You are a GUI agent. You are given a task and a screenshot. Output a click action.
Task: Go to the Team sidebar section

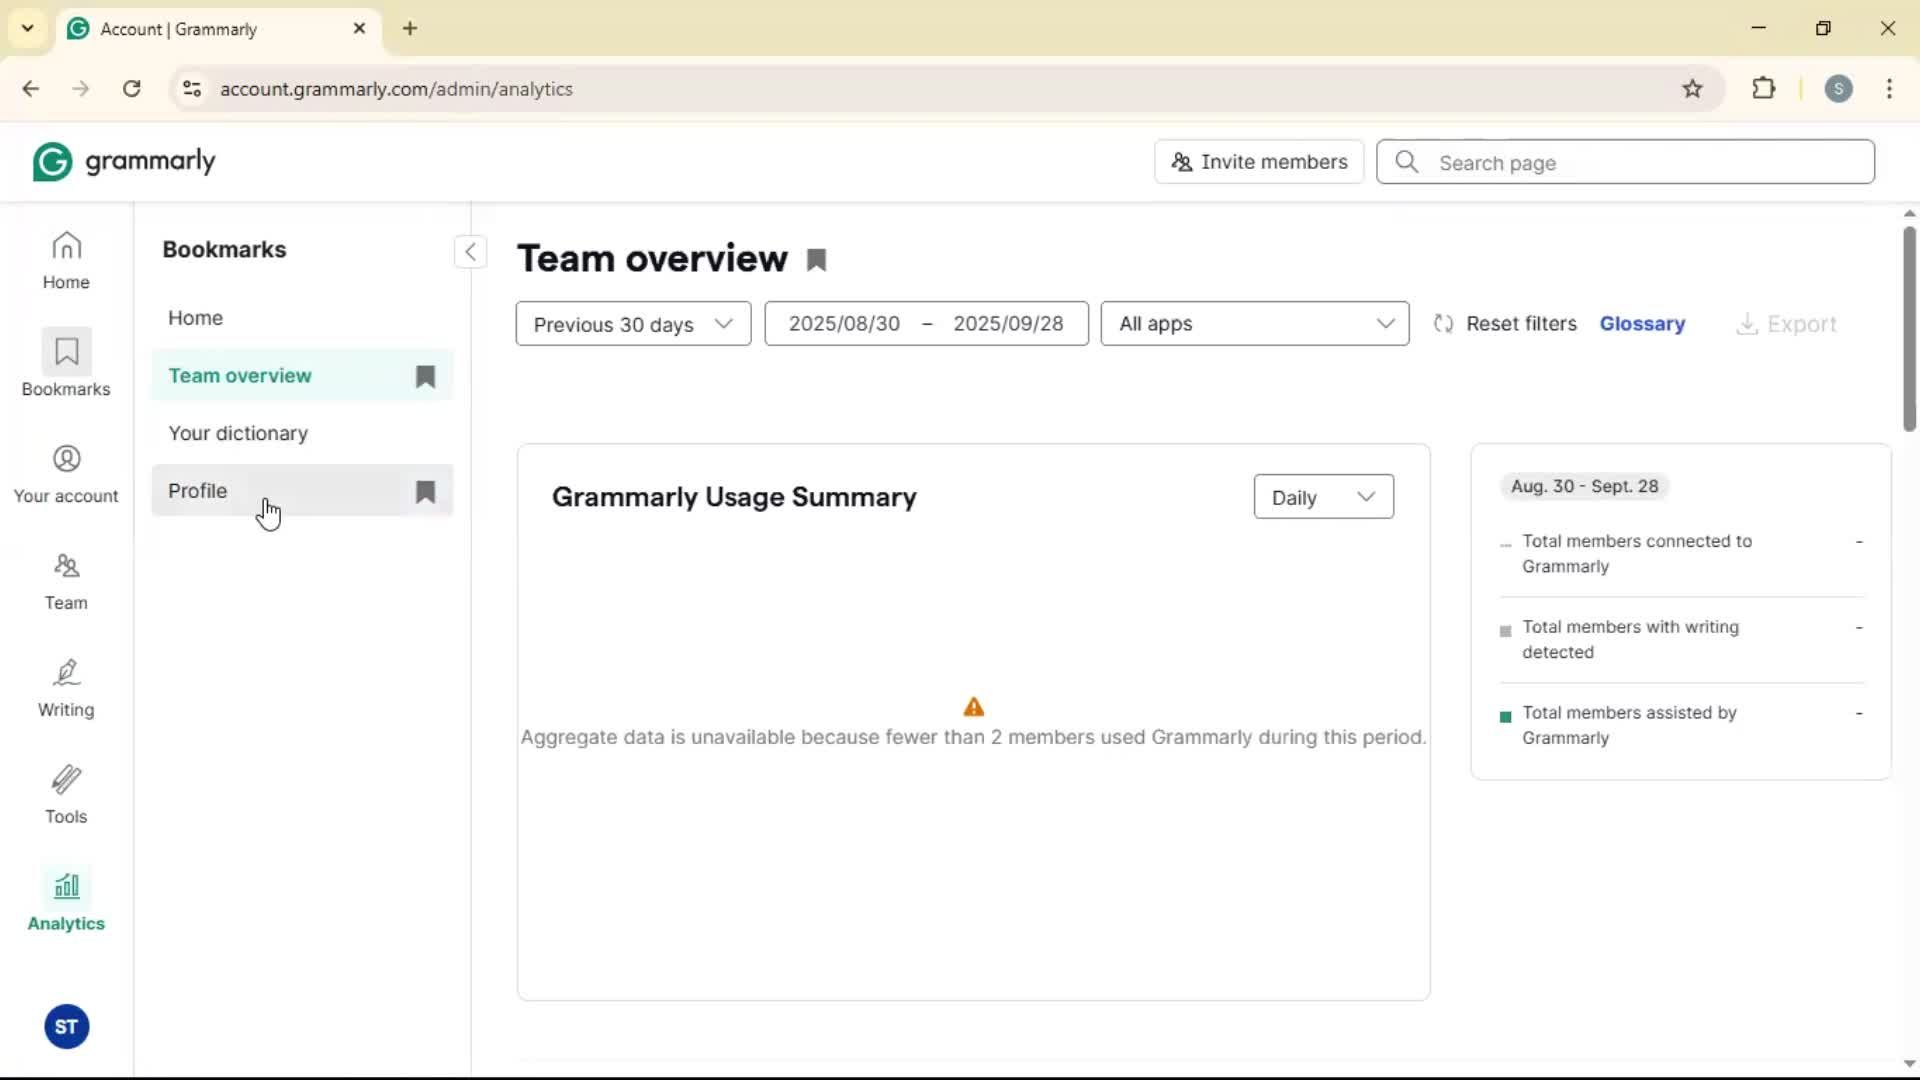(x=66, y=581)
